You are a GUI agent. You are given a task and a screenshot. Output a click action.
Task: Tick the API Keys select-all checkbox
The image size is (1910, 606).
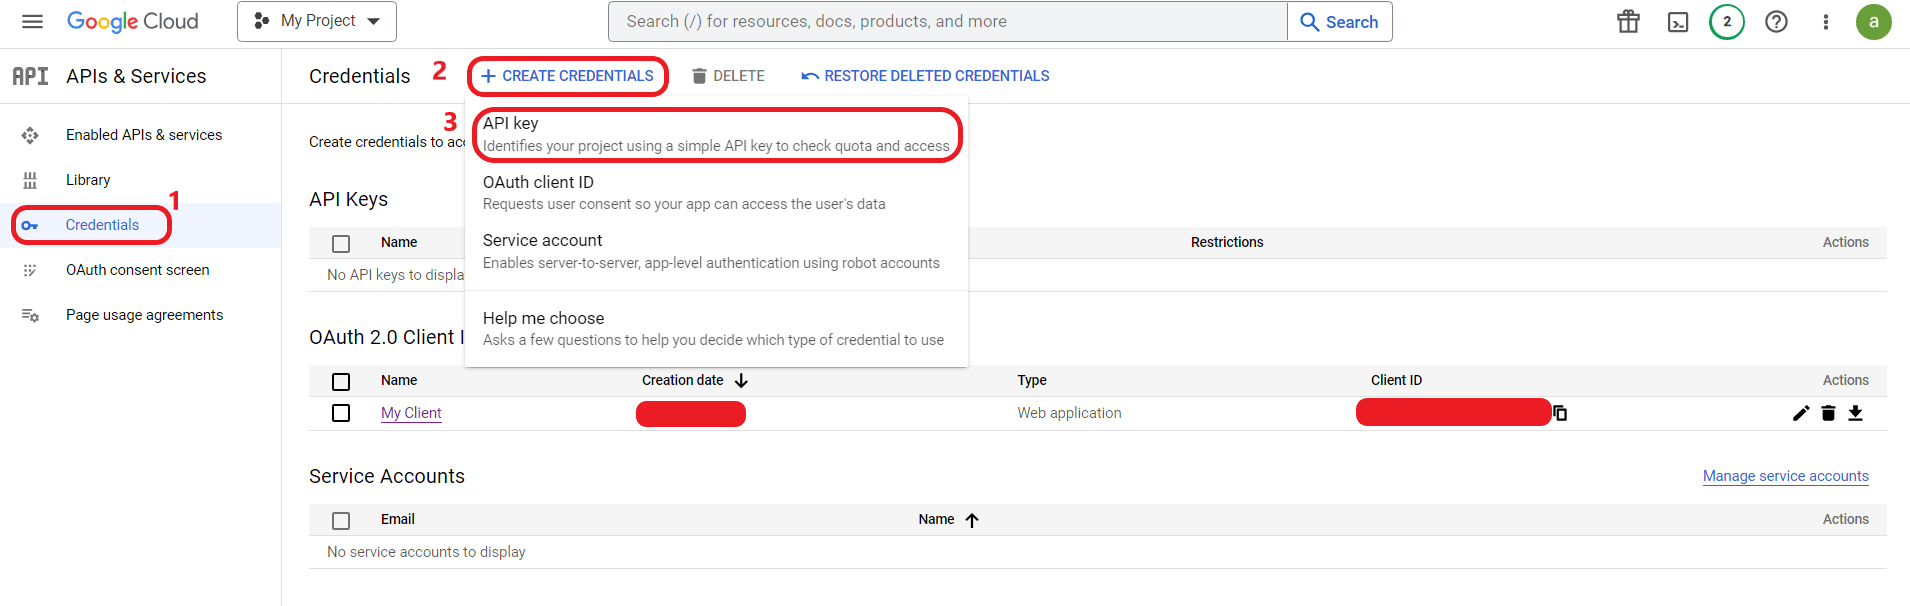(341, 243)
